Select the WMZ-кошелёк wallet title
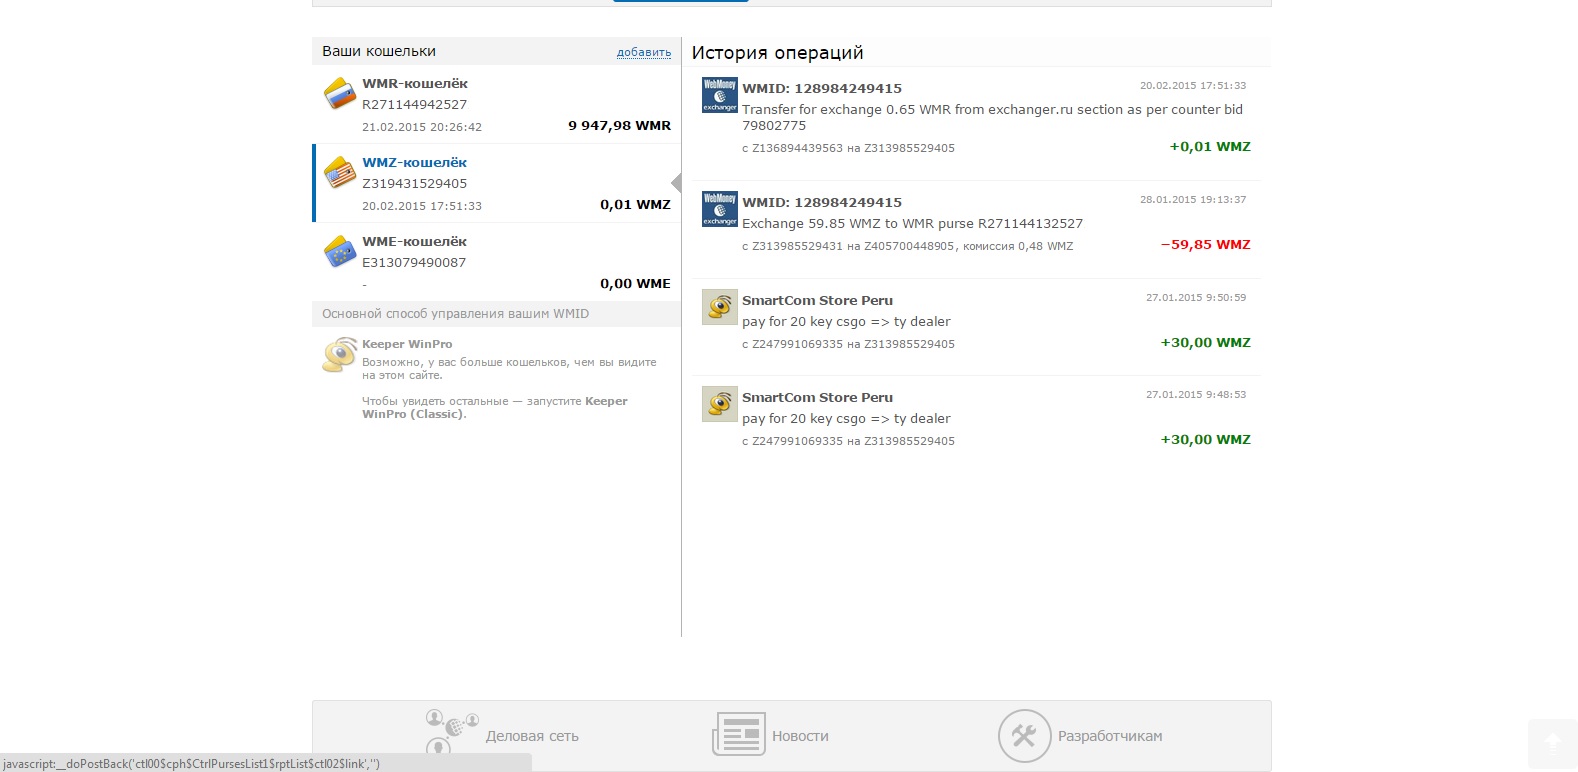 (415, 163)
